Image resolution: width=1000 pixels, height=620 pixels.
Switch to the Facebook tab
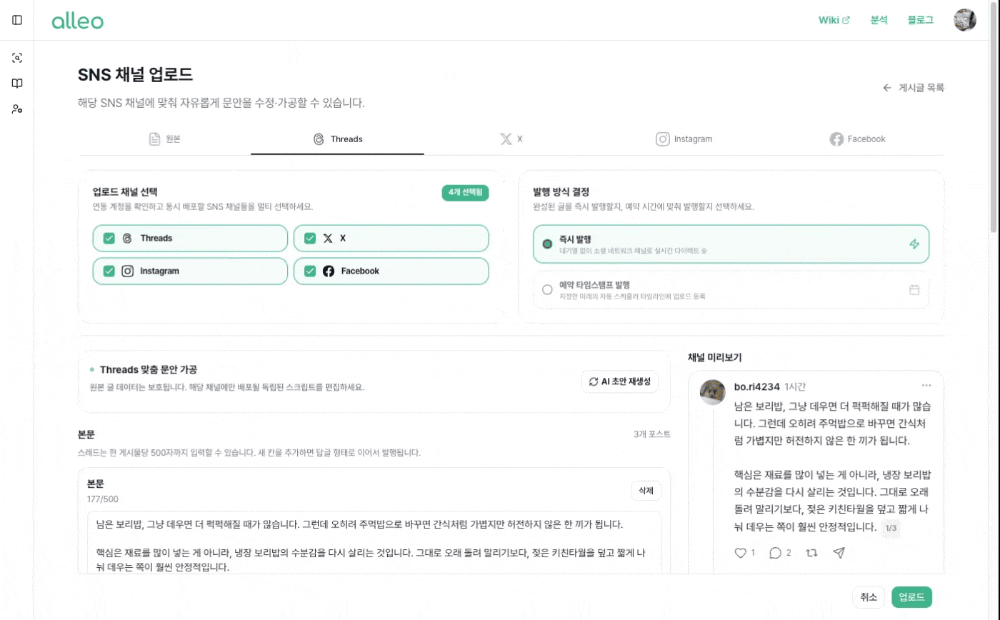[x=857, y=139]
